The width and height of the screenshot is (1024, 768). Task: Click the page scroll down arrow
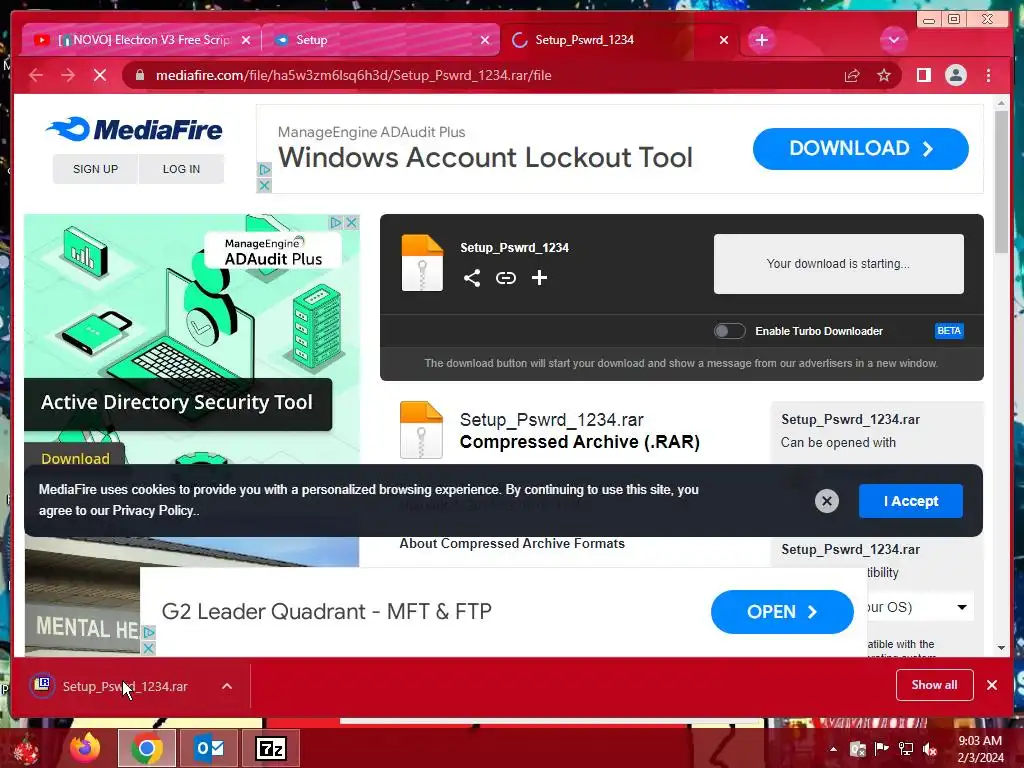coord(1001,648)
